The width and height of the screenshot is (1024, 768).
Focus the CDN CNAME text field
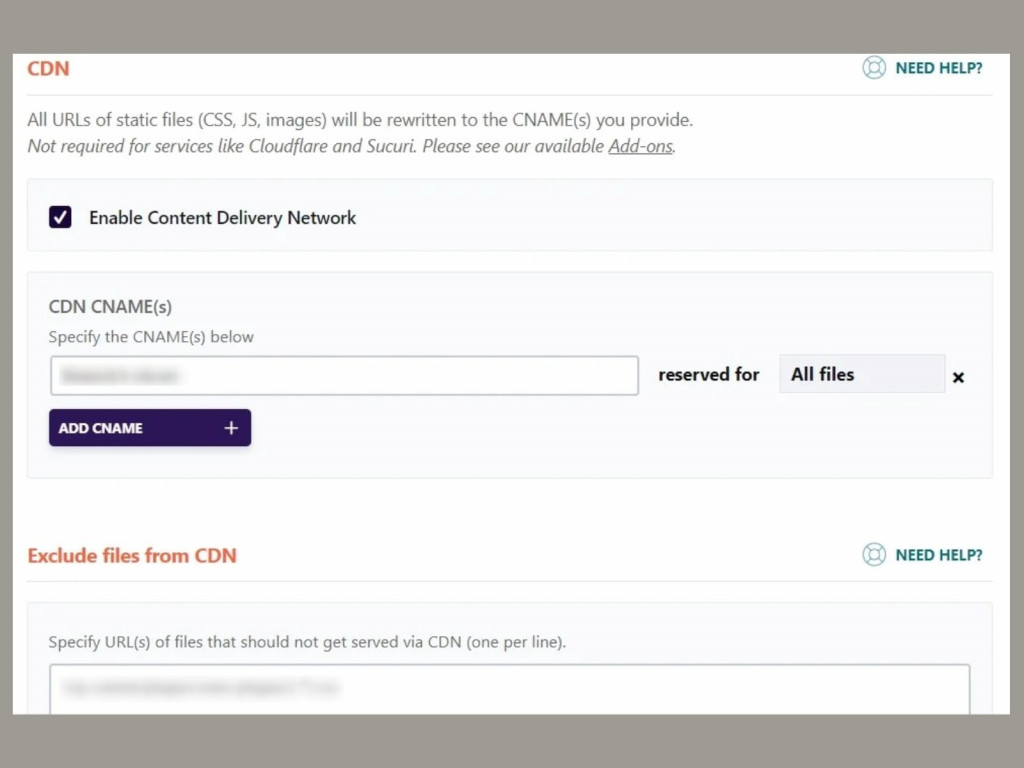[344, 375]
